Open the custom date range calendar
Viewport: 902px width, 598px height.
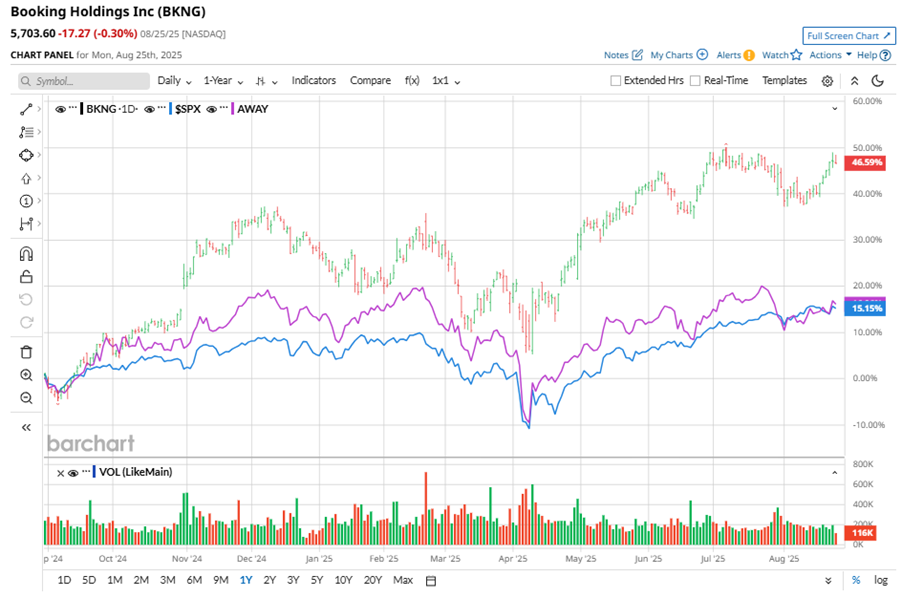point(430,581)
